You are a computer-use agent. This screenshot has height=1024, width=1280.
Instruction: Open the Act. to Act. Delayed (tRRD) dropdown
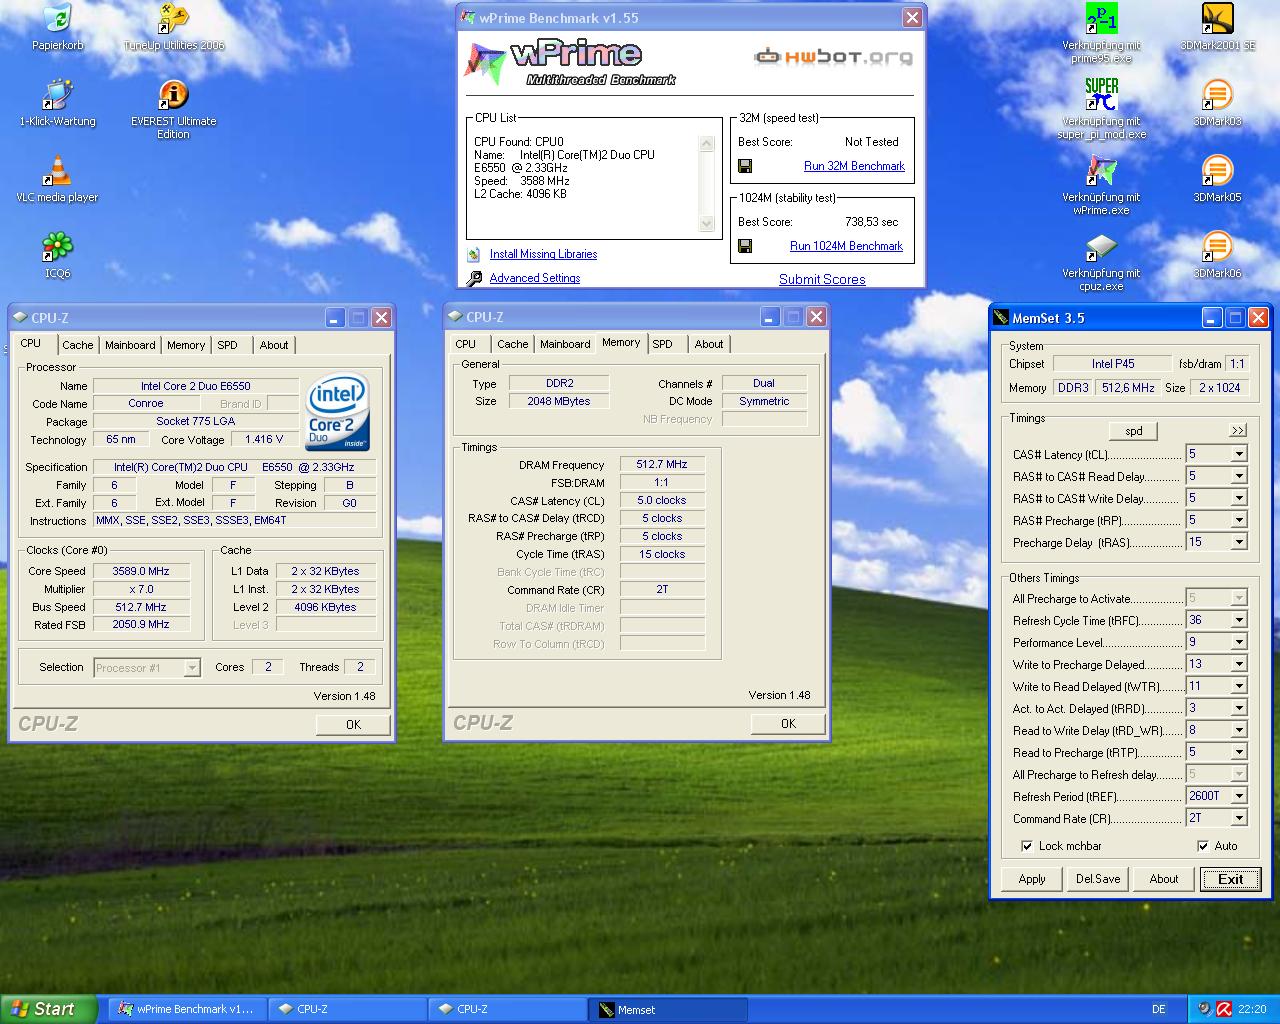coord(1238,708)
